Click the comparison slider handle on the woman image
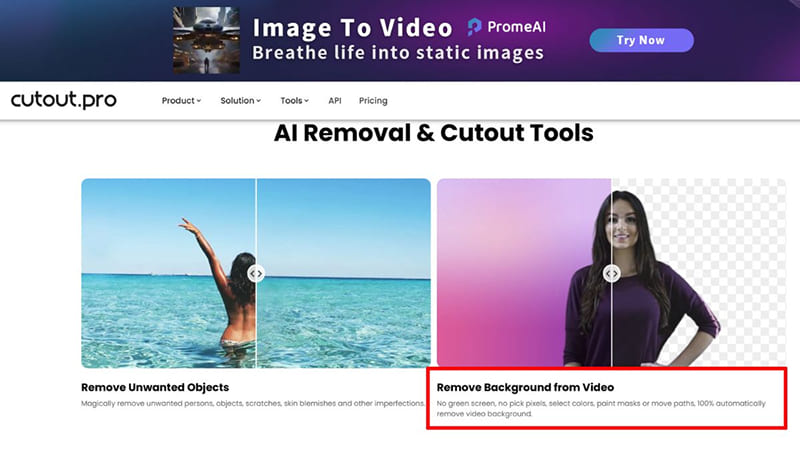800x450 pixels. click(611, 272)
